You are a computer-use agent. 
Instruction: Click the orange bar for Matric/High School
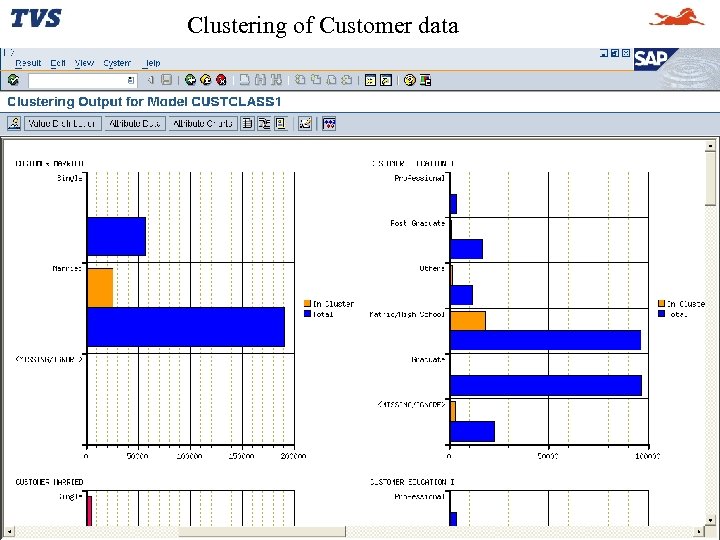[468, 321]
